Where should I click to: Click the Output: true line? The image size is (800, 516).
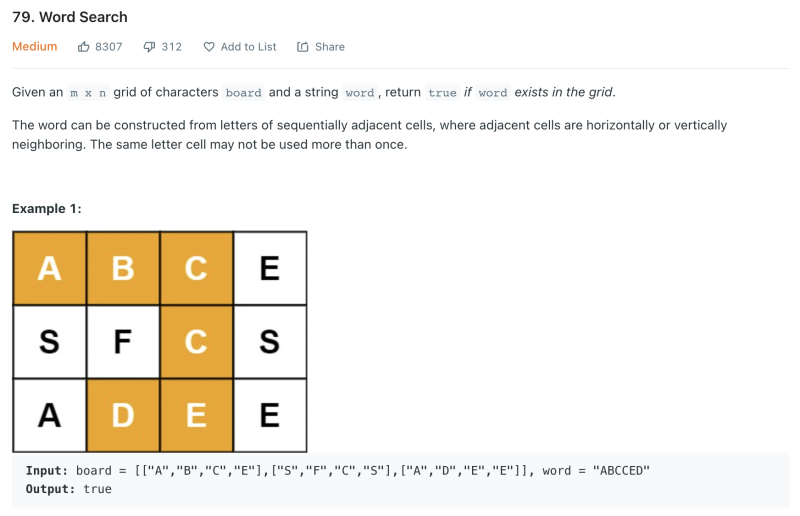[69, 489]
